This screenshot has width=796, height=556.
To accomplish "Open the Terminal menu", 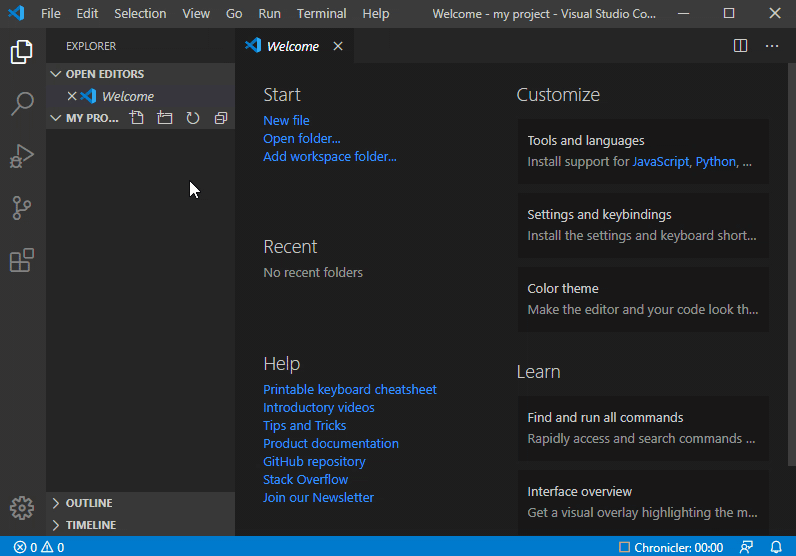I will (x=321, y=14).
